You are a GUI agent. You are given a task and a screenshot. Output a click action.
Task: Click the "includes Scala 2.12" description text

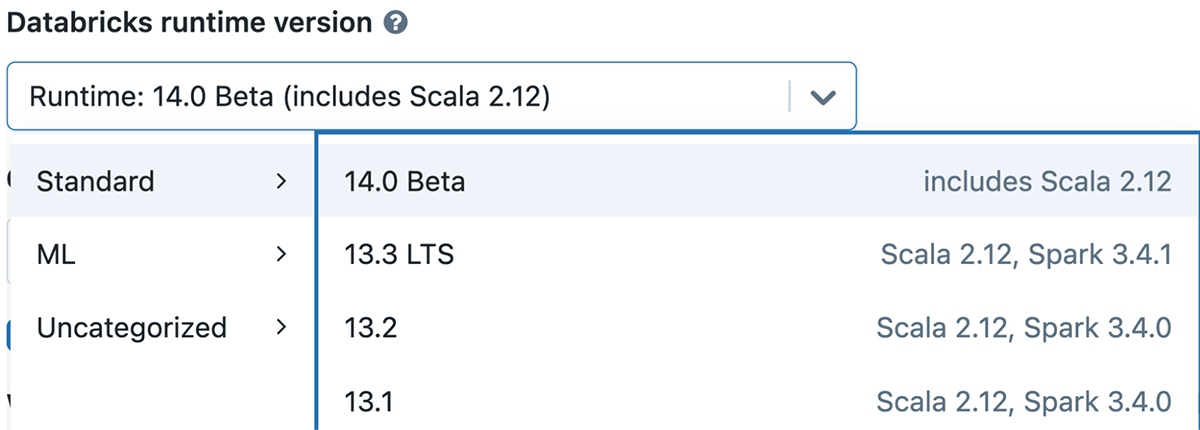[1046, 181]
